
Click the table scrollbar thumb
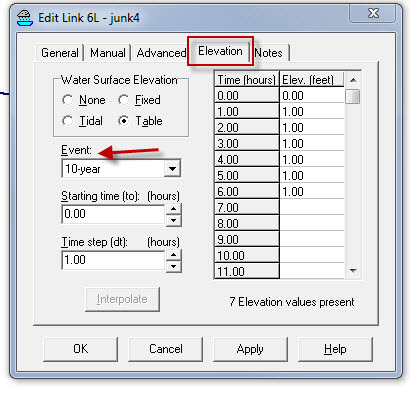[x=353, y=97]
